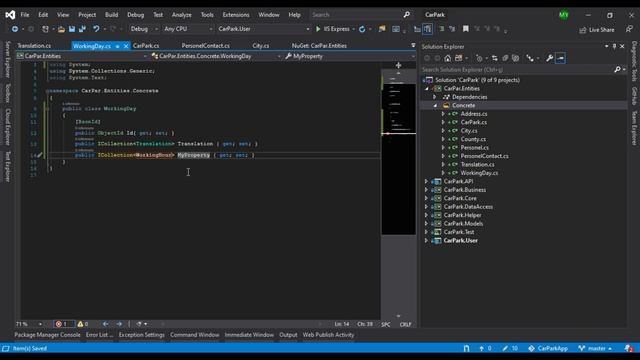640x360 pixels.
Task: Click the previous issue arrow in editor footer
Action: [106, 324]
